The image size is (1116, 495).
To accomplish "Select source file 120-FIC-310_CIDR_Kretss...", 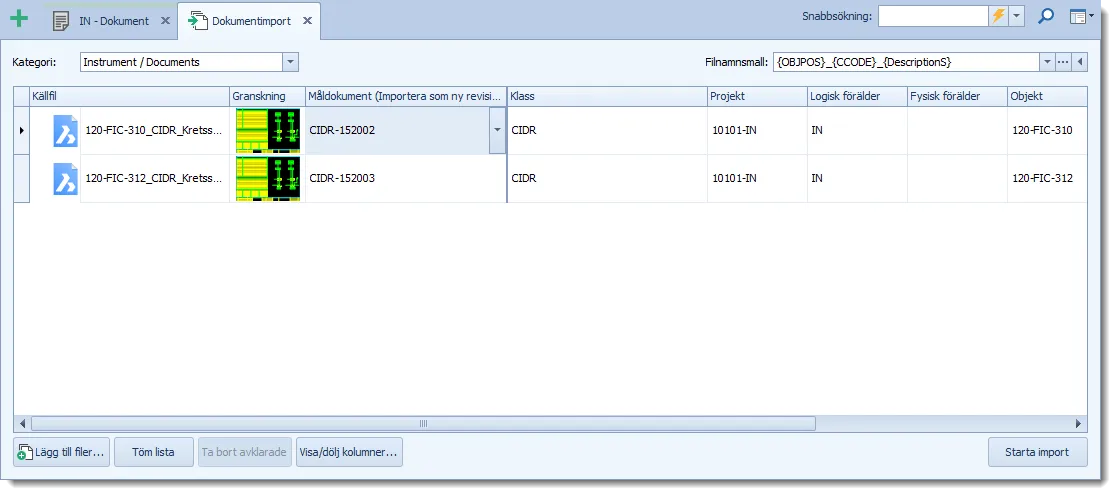I will [x=154, y=130].
